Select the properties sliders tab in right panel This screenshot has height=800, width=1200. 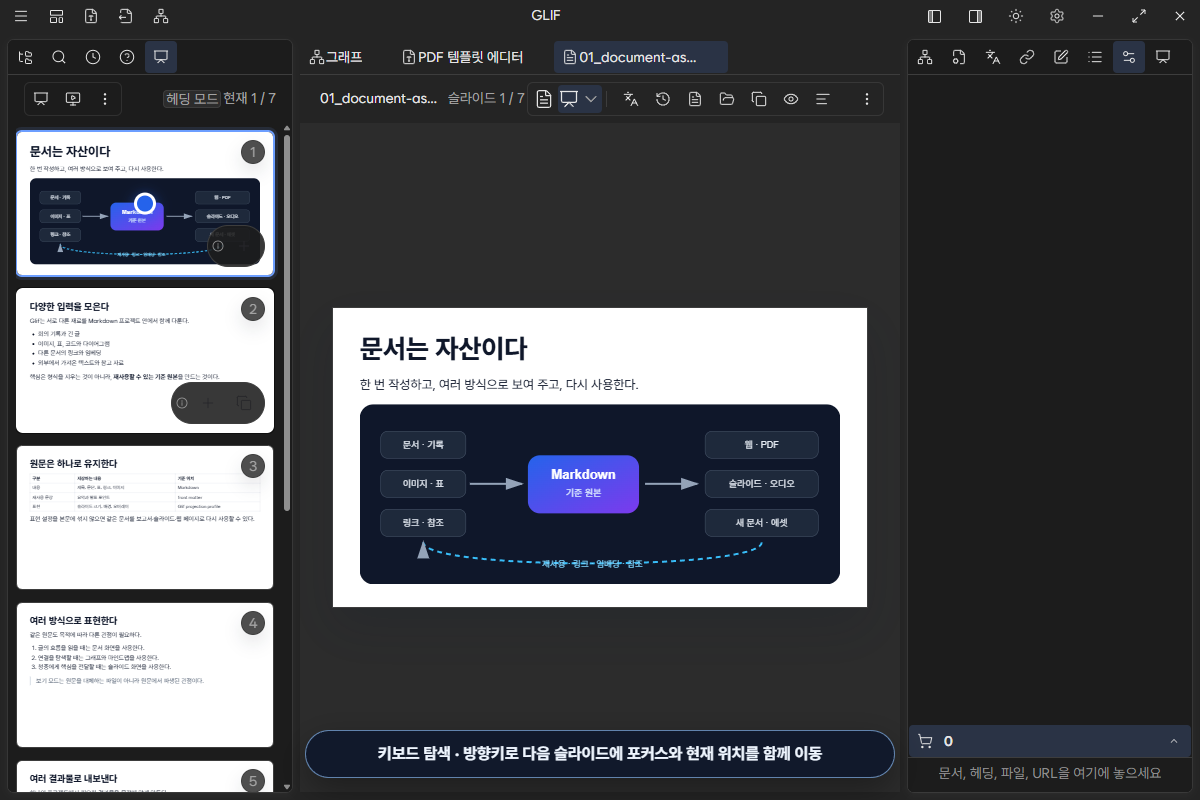click(1129, 57)
